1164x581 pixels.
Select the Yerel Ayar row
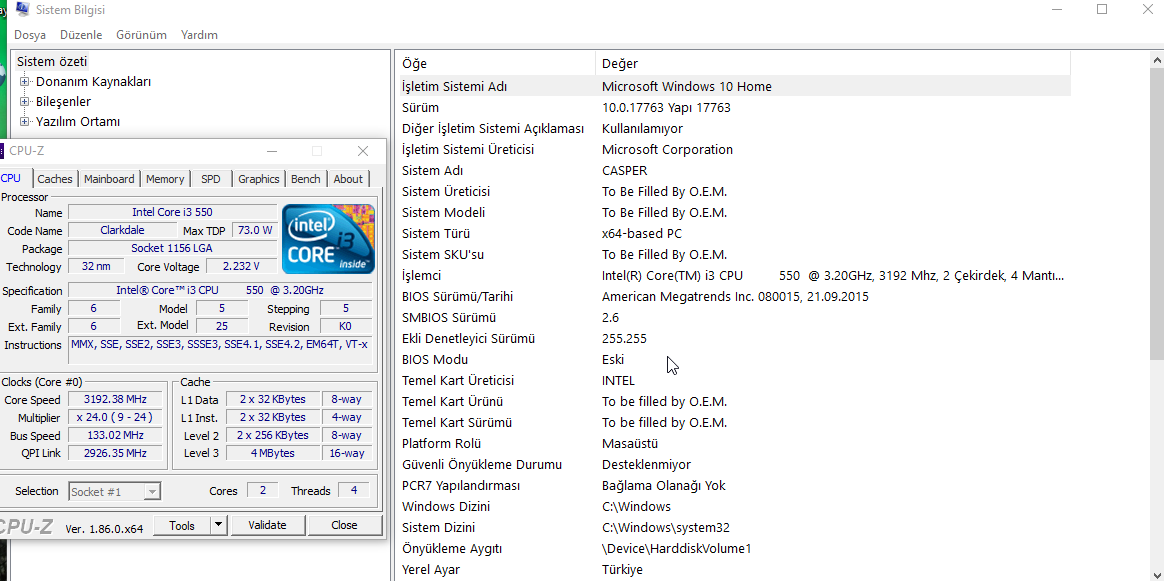pos(735,570)
